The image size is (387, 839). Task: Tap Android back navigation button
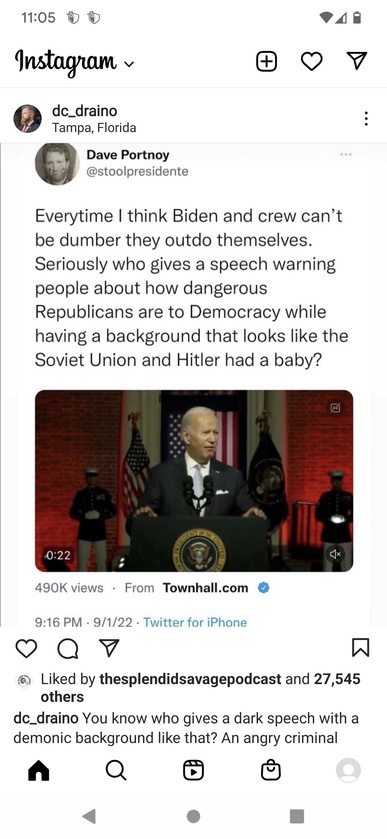tap(89, 816)
